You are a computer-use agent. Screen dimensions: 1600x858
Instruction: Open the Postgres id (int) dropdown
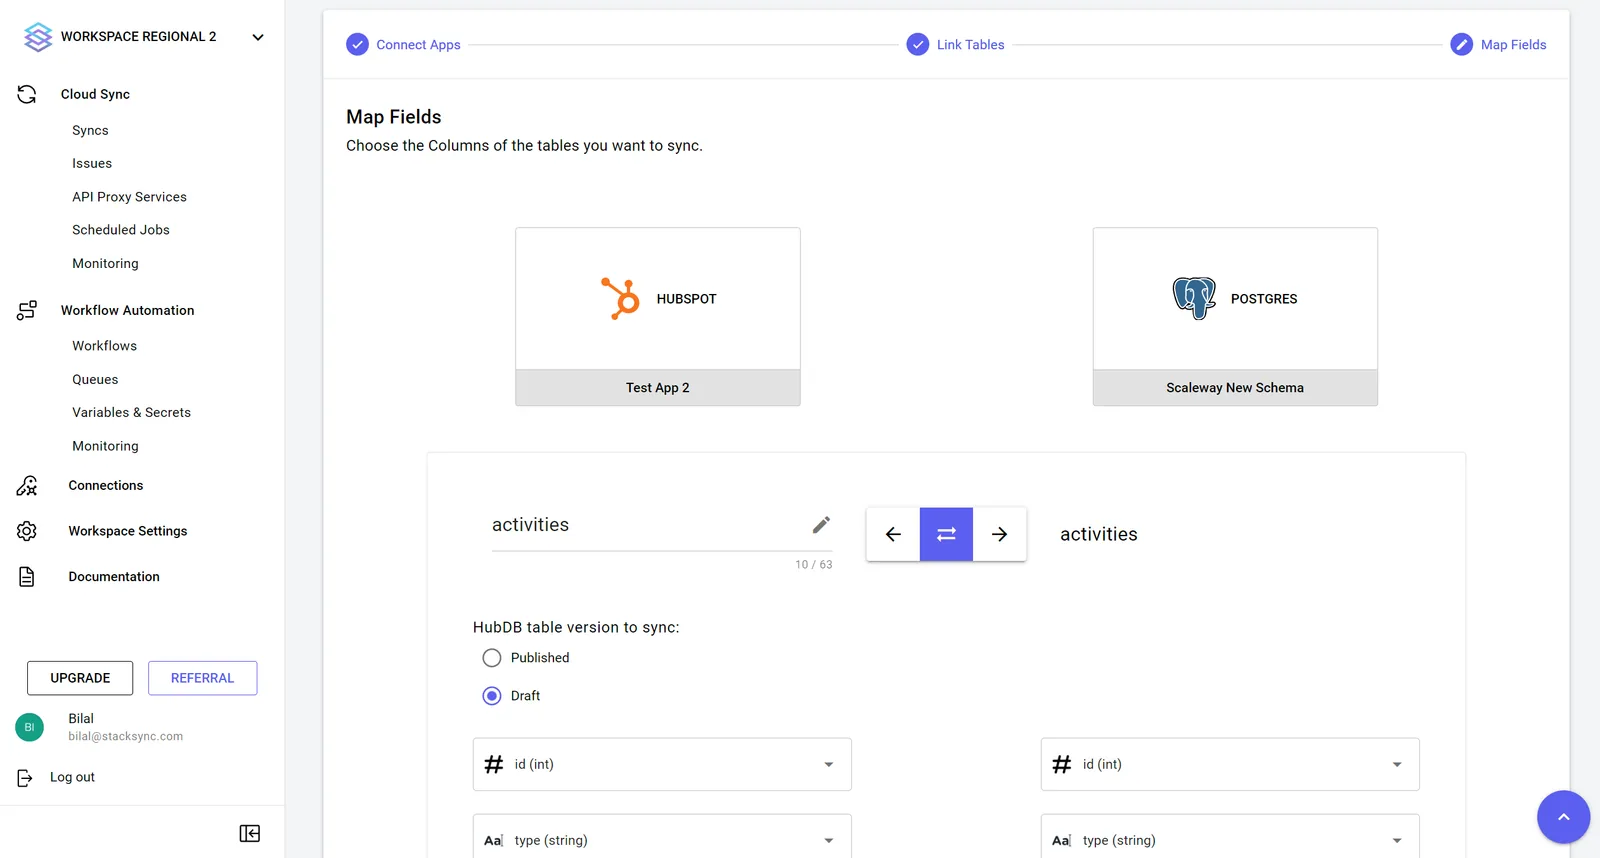coord(1230,764)
